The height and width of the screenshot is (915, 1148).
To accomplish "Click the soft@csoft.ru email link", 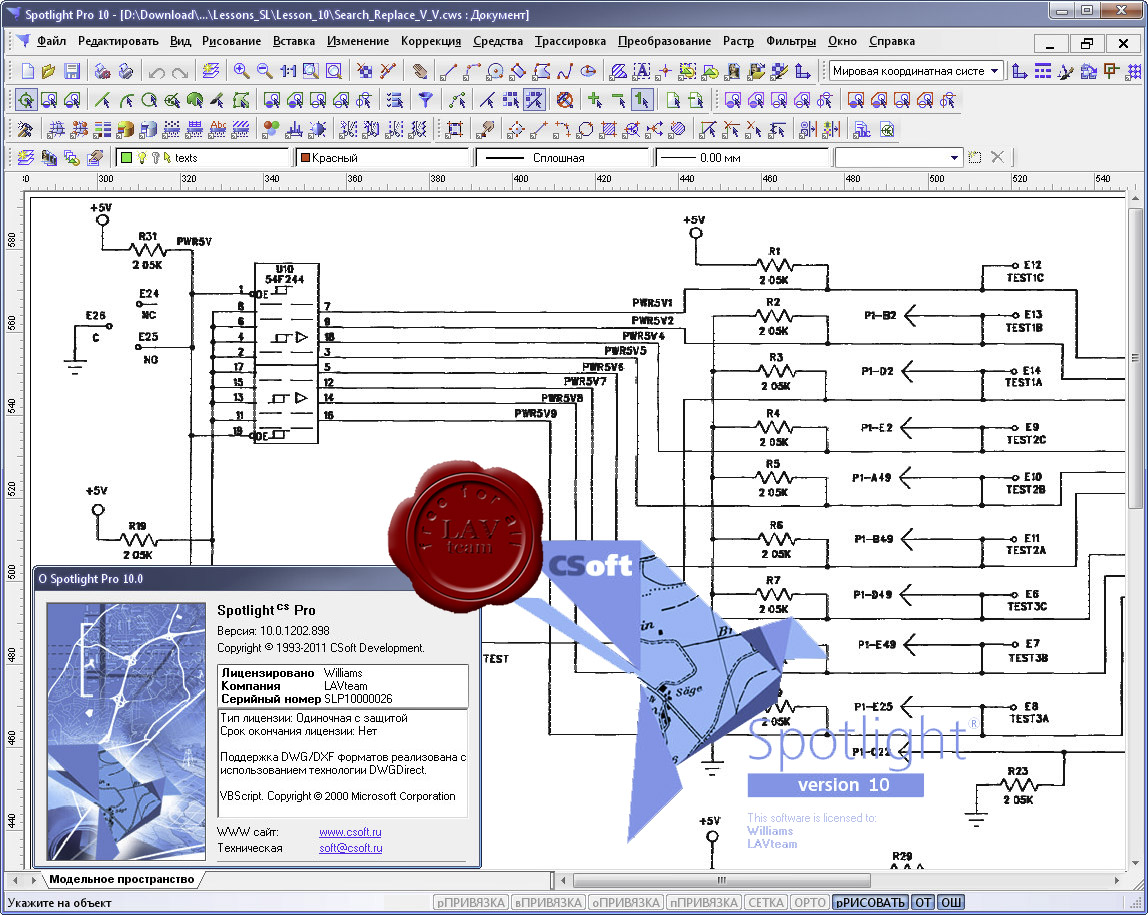I will 351,848.
